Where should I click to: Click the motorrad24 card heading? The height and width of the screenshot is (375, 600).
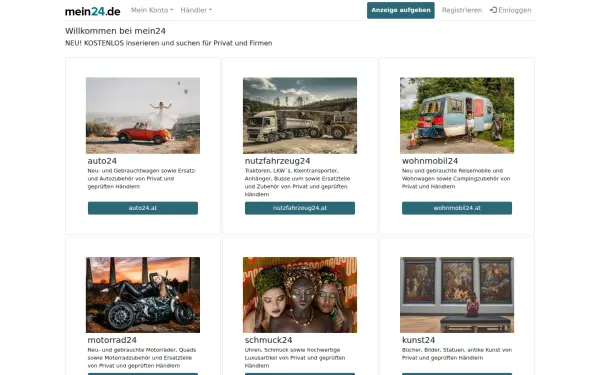(112, 340)
